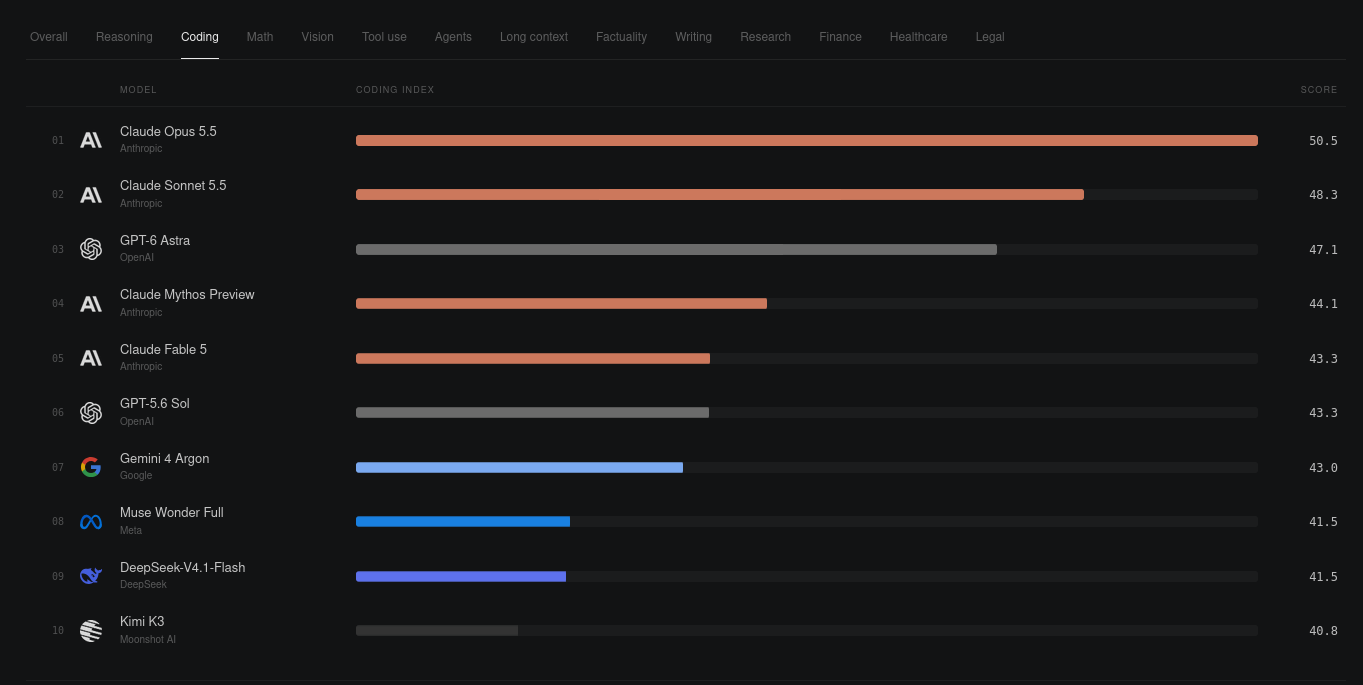Go to the Math tab
This screenshot has height=685, width=1363.
[x=260, y=37]
